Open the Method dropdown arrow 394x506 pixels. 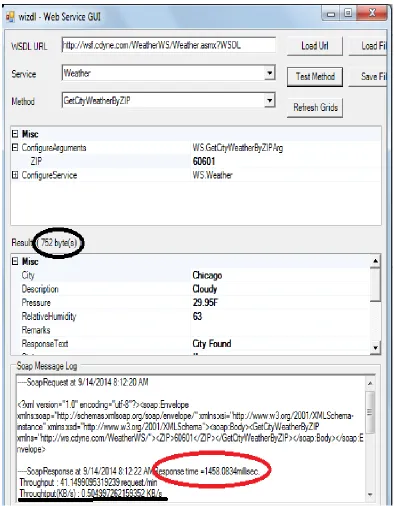coord(270,100)
